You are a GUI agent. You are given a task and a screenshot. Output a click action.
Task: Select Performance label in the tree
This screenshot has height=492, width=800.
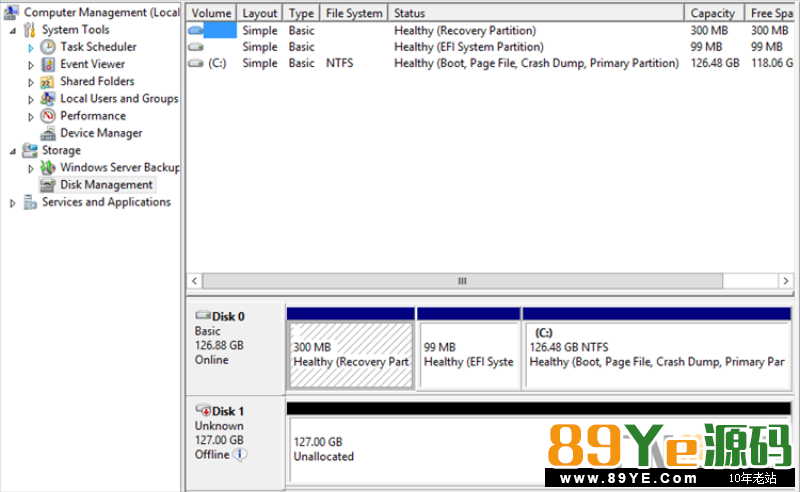93,116
